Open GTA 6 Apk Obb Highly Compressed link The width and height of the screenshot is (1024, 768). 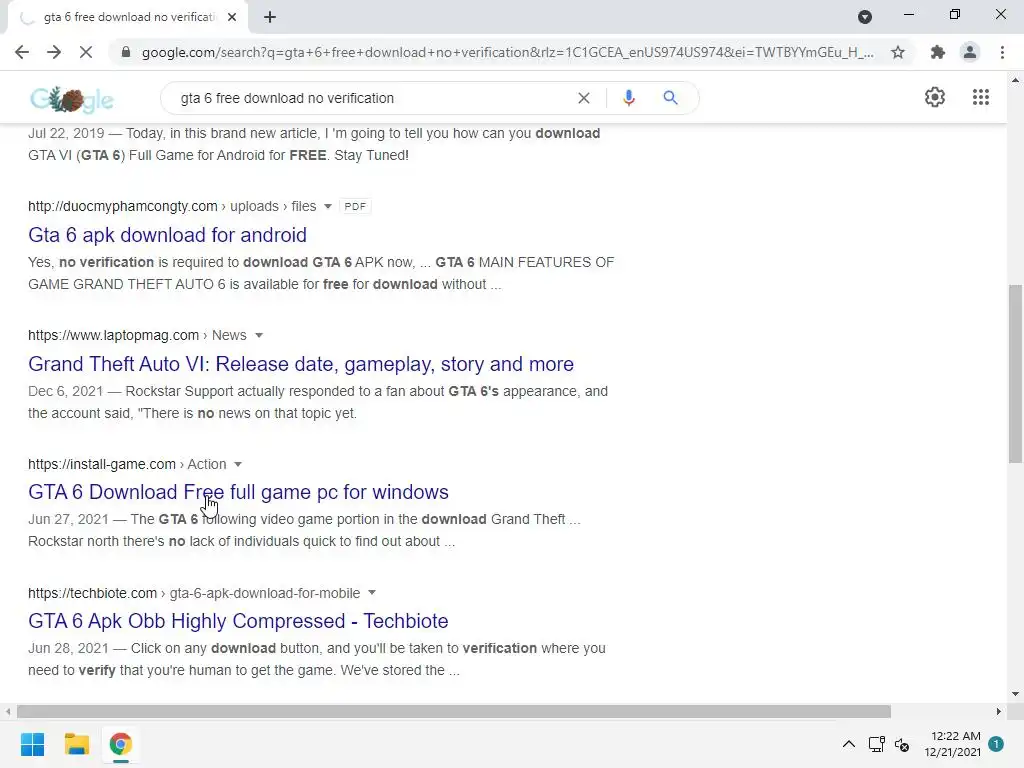238,620
